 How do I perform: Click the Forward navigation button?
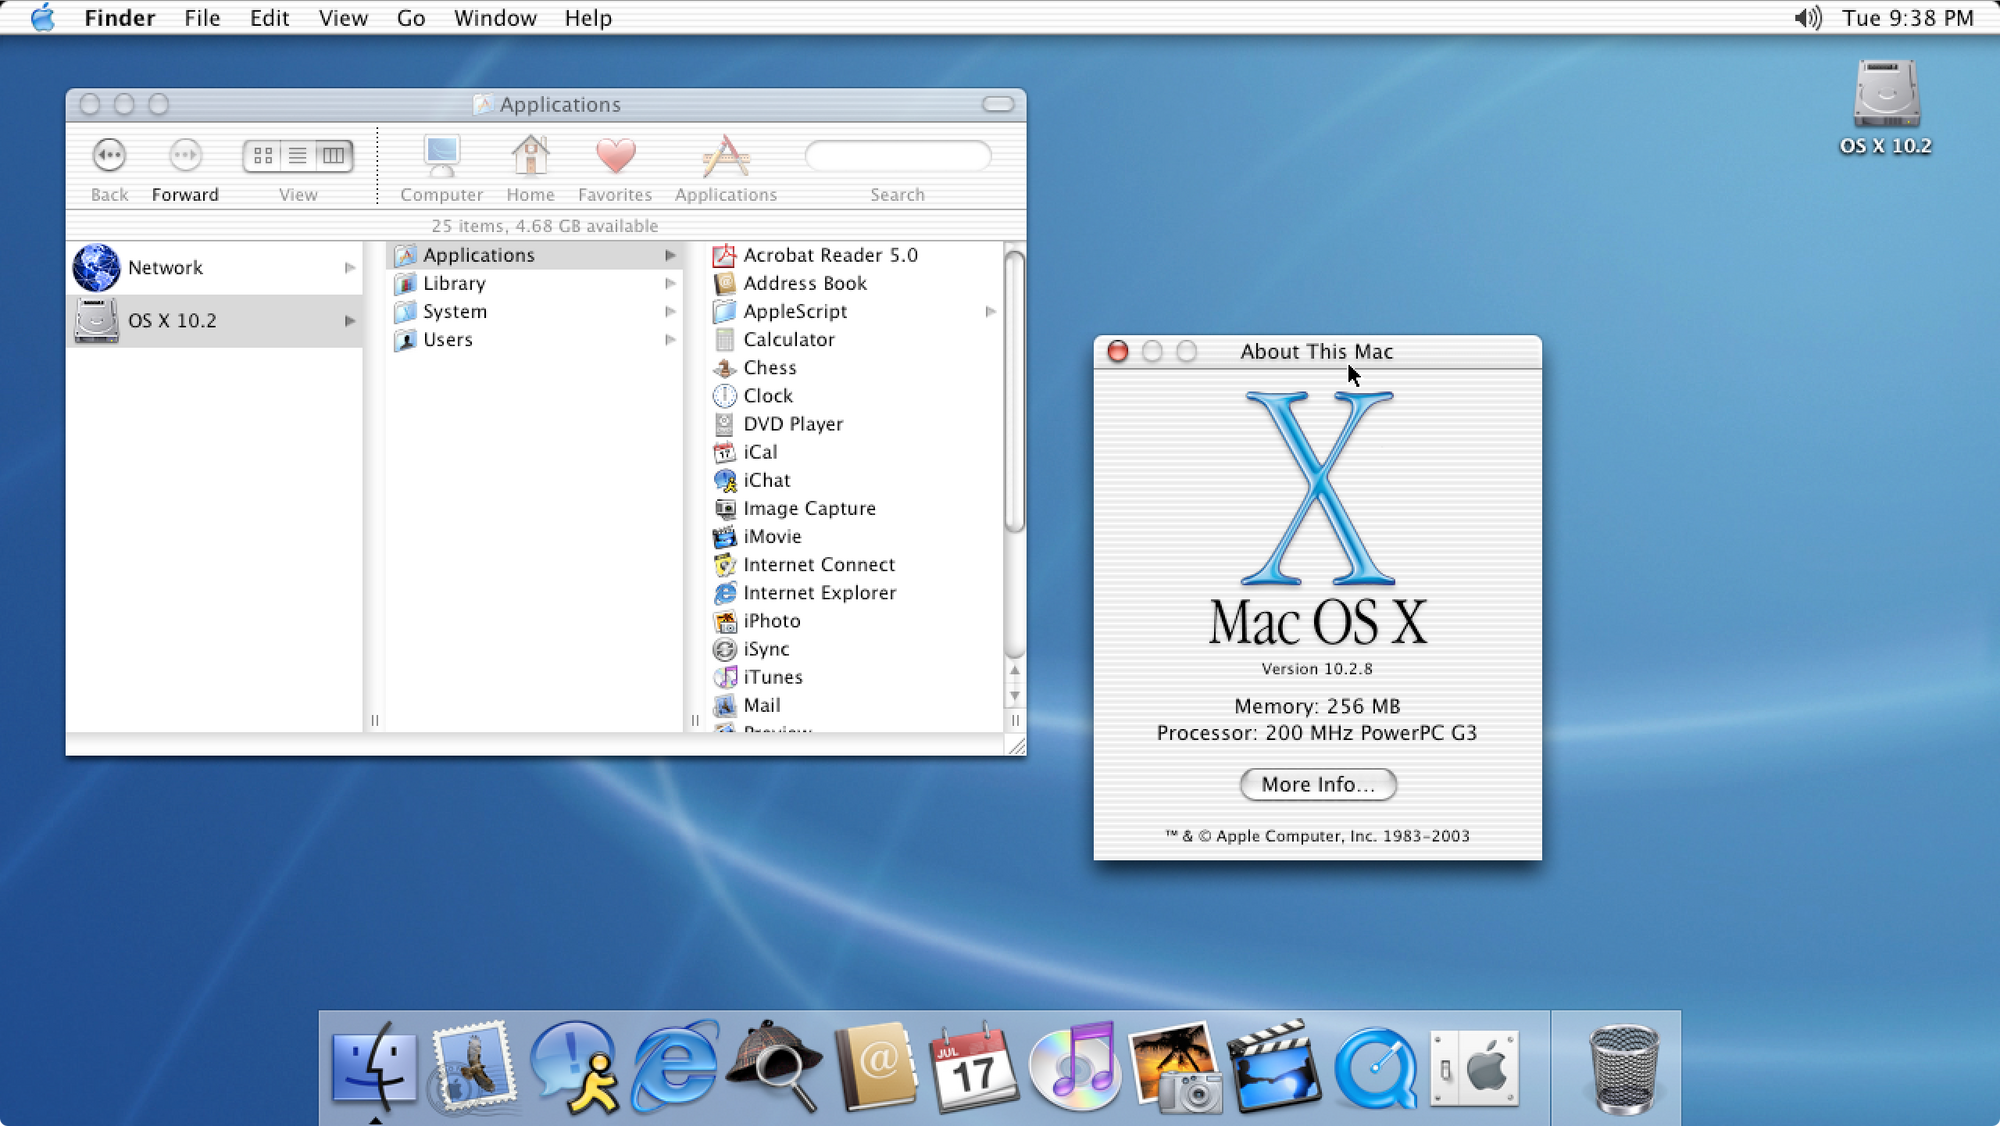pos(183,154)
